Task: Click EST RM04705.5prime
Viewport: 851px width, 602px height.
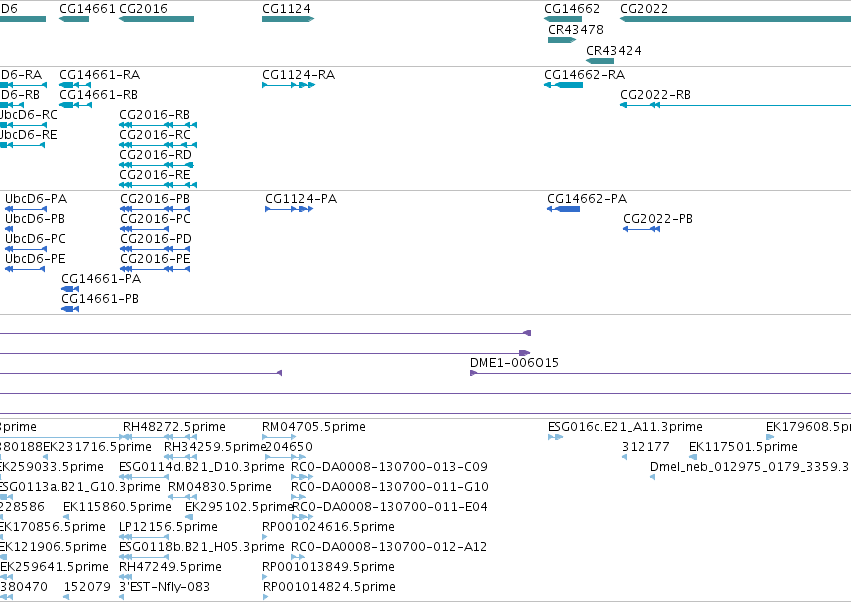Action: pyautogui.click(x=314, y=427)
